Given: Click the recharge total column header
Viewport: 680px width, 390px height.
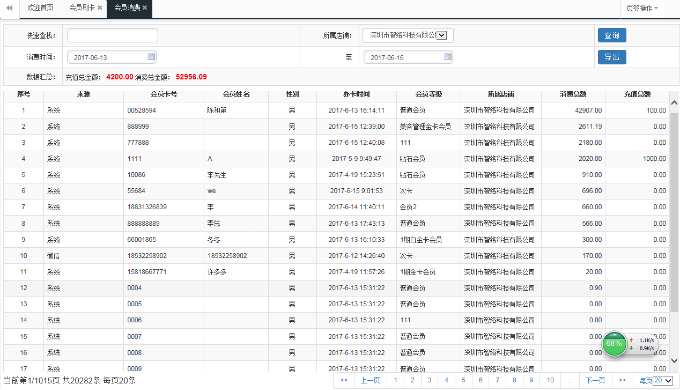Looking at the screenshot, I should pos(637,94).
